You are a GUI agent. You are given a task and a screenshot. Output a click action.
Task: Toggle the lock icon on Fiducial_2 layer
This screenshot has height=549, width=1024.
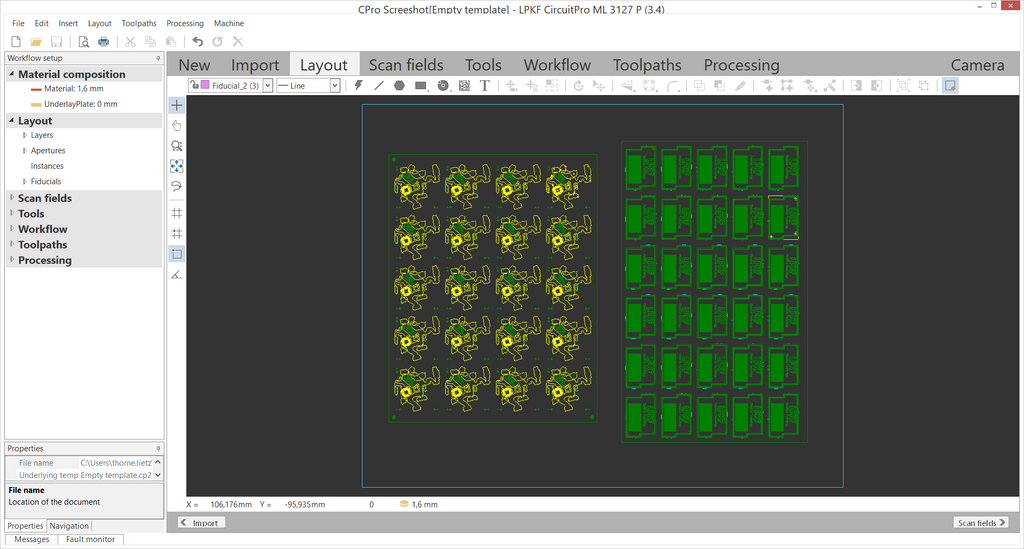click(x=193, y=86)
